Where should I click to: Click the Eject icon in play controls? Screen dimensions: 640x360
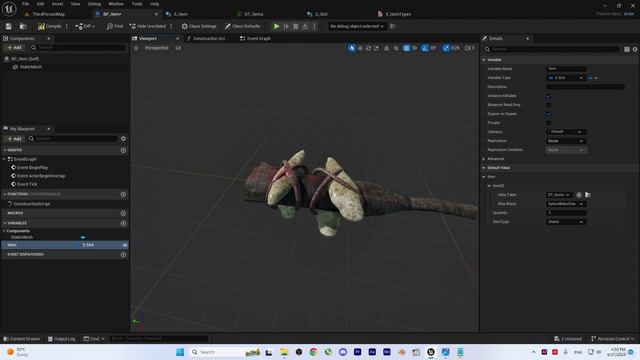pyautogui.click(x=304, y=26)
